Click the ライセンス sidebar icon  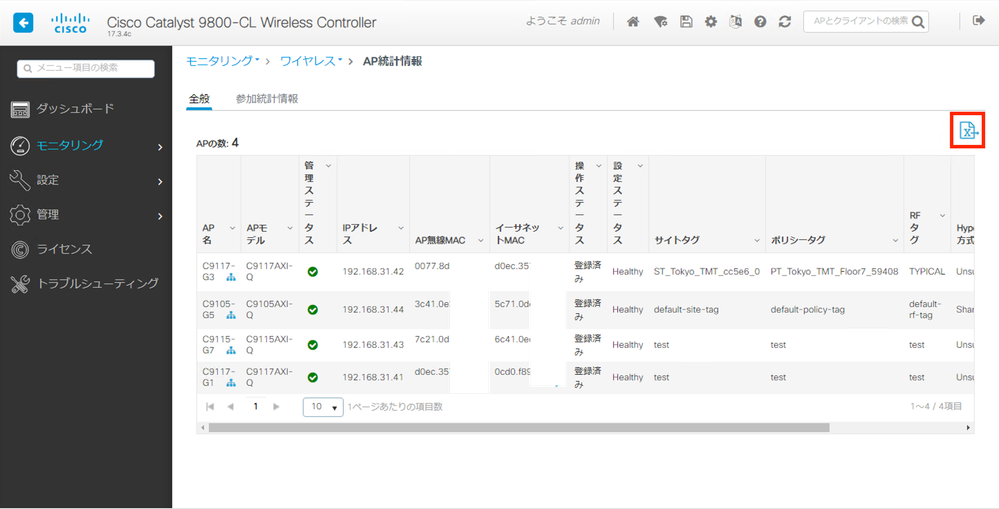pyautogui.click(x=20, y=250)
